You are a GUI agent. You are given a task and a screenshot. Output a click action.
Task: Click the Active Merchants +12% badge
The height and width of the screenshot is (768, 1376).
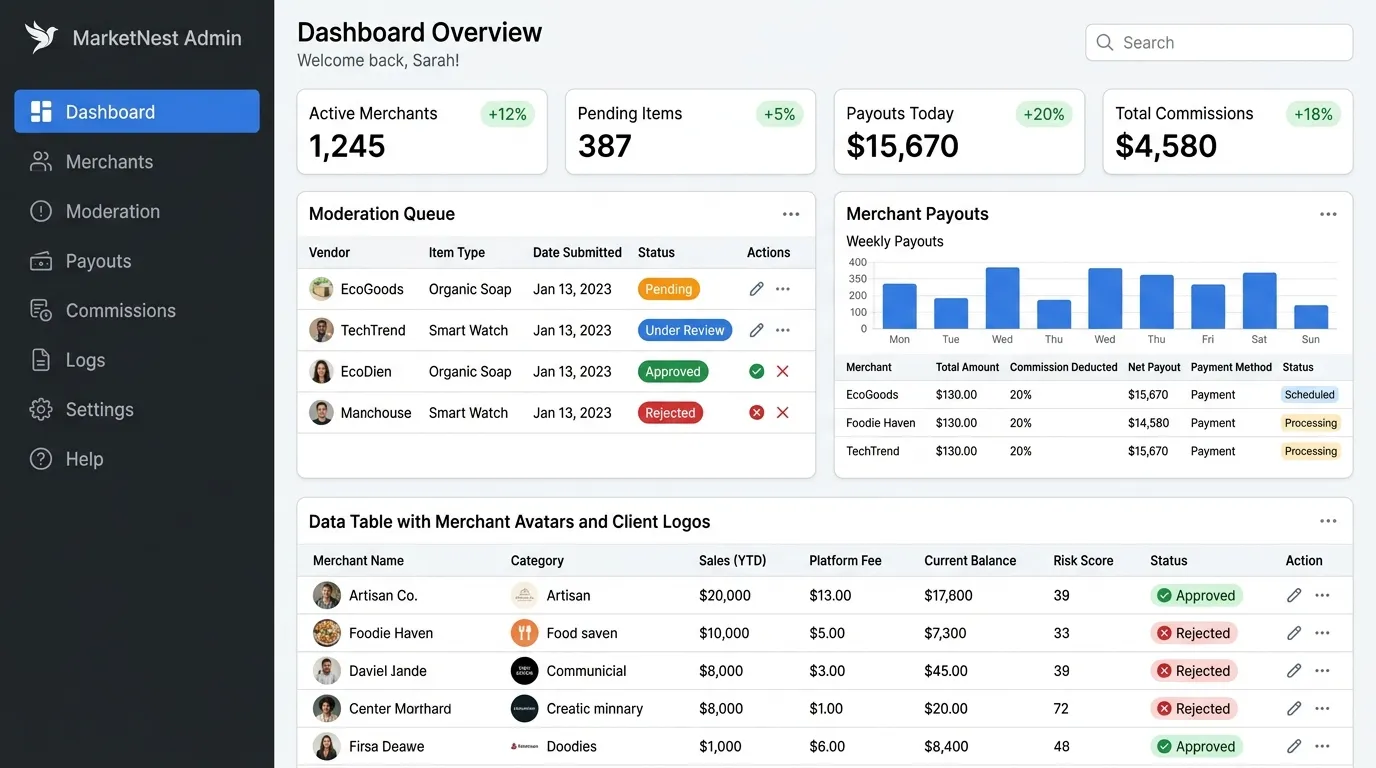point(508,114)
